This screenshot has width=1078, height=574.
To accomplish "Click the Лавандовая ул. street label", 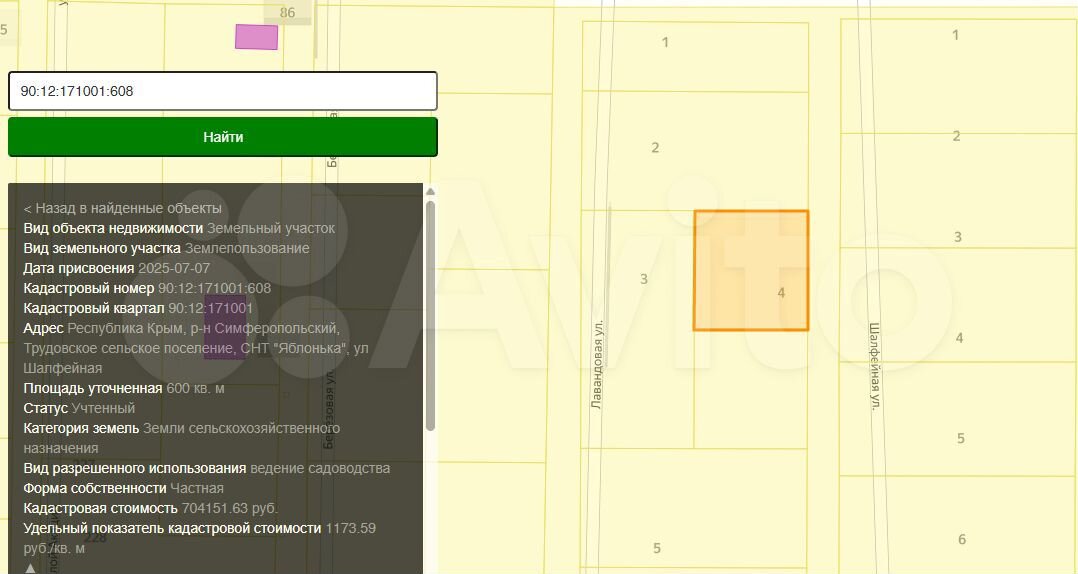I will pyautogui.click(x=597, y=364).
